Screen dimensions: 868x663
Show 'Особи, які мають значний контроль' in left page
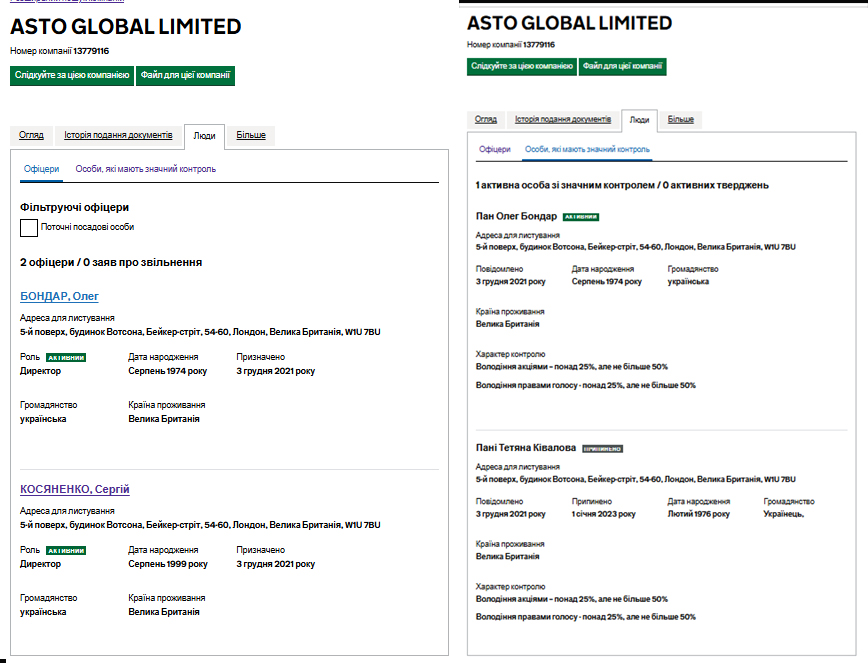point(145,169)
